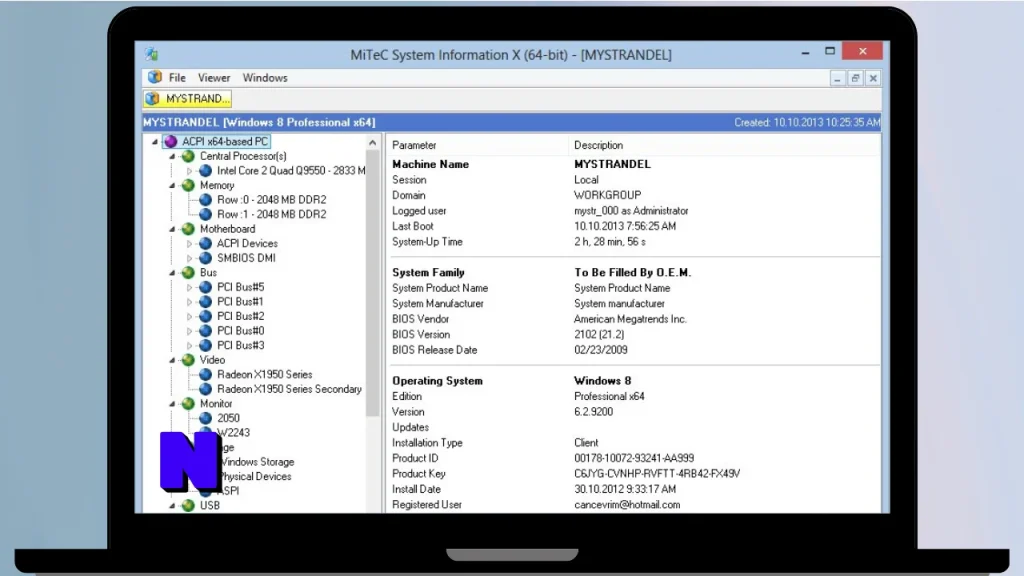Select Radeon X1950 Series Secondary
This screenshot has height=576, width=1024.
pos(289,389)
